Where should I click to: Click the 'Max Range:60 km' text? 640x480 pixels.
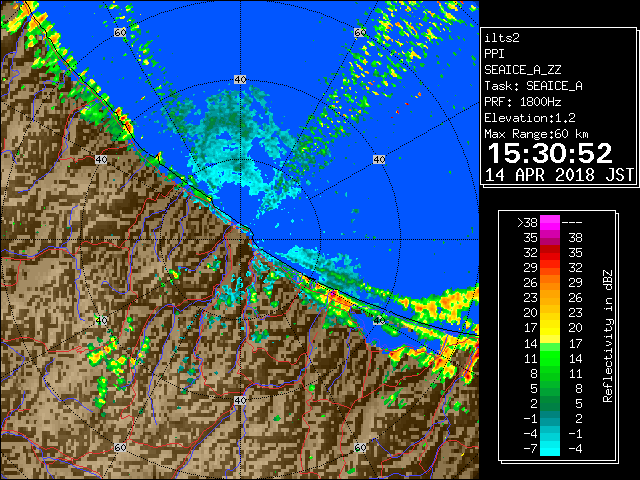[x=536, y=134]
